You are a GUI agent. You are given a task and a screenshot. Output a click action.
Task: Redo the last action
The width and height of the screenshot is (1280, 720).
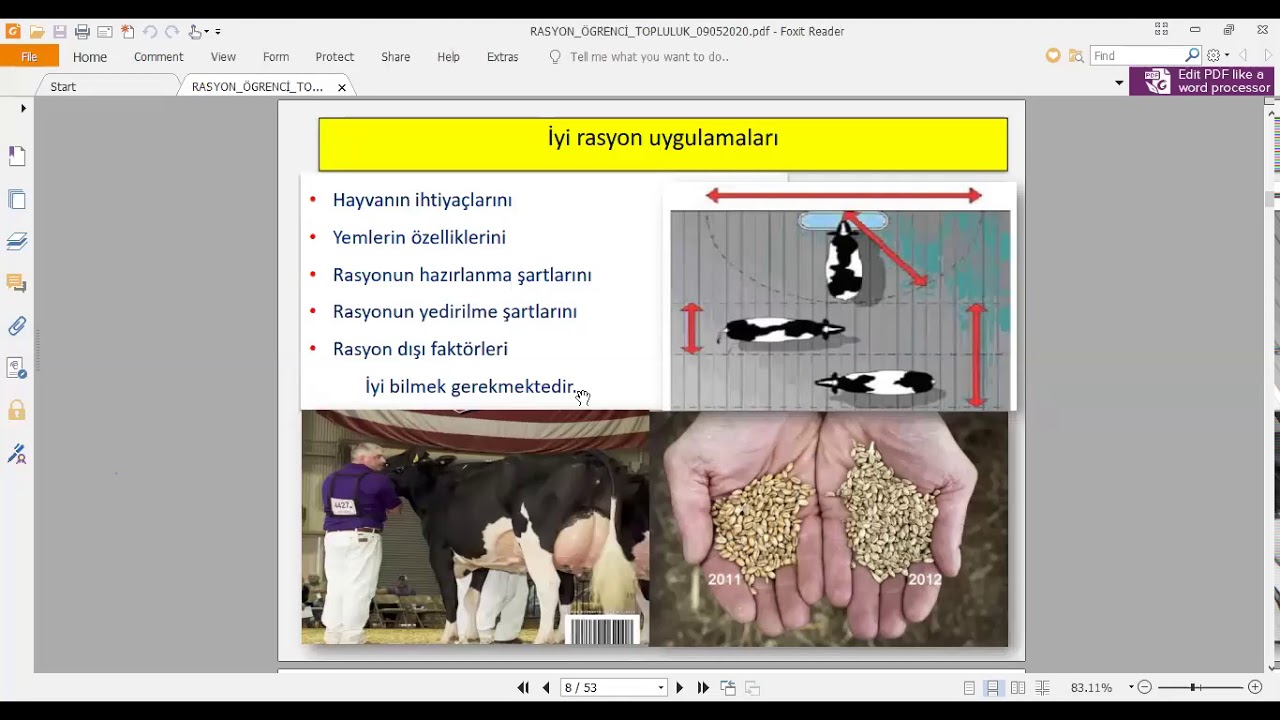172,32
